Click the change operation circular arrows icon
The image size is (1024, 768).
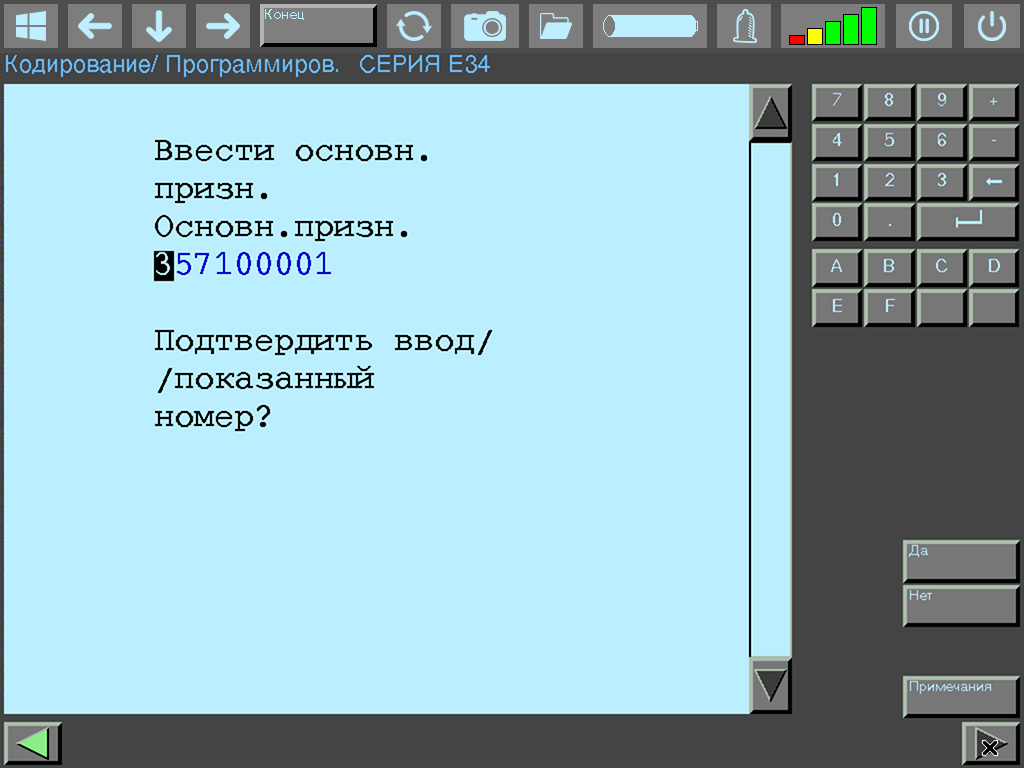point(414,26)
